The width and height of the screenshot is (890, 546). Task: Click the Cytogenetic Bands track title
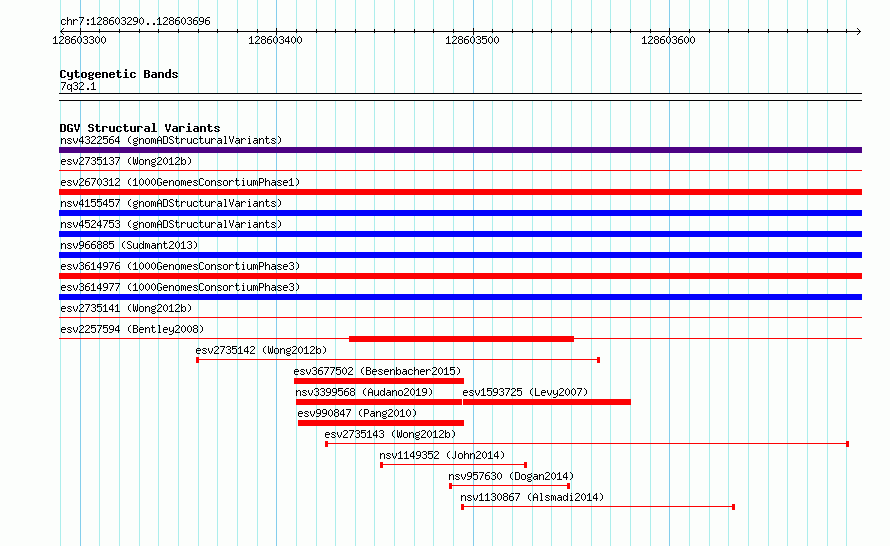pyautogui.click(x=119, y=74)
